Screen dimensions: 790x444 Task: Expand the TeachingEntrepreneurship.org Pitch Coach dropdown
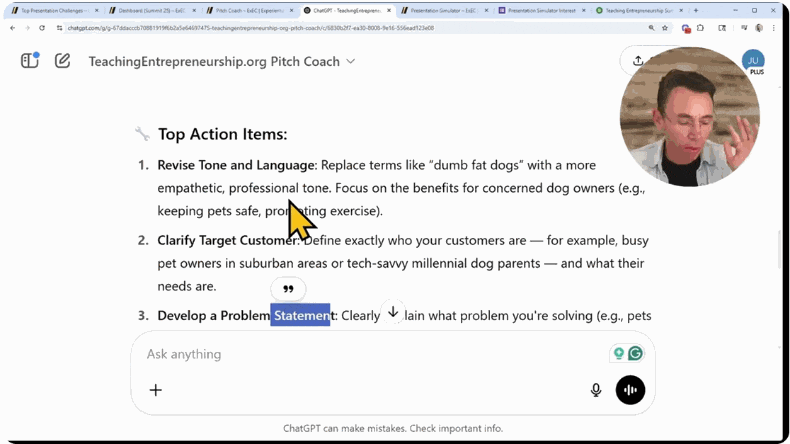350,62
